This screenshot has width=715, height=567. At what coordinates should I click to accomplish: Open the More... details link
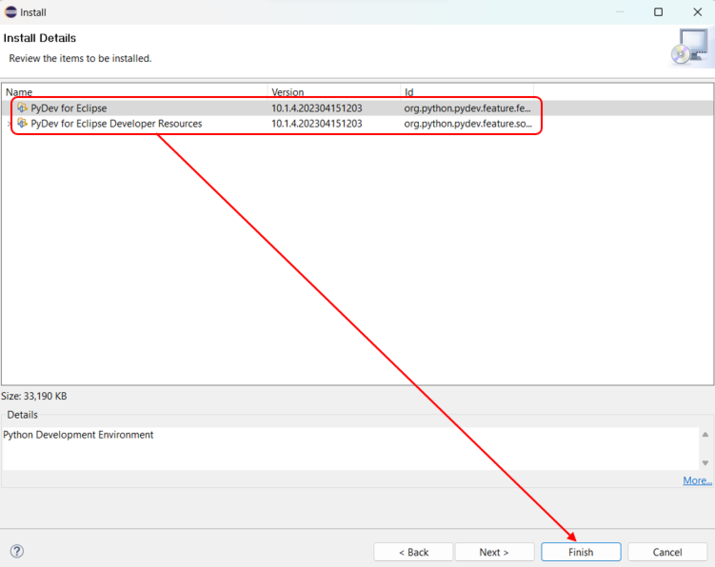click(697, 480)
